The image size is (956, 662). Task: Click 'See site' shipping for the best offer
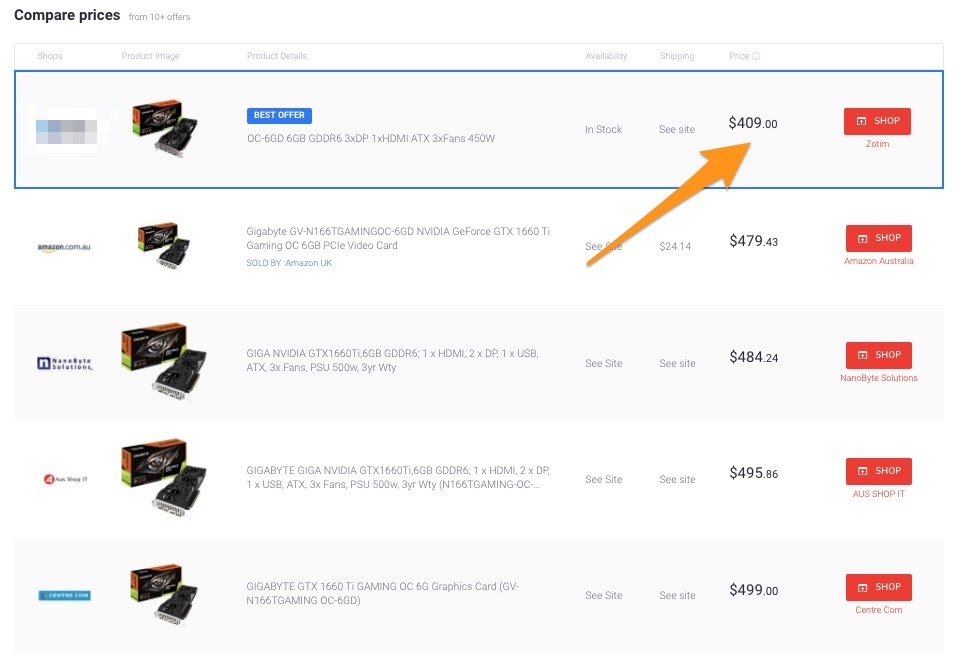[677, 130]
